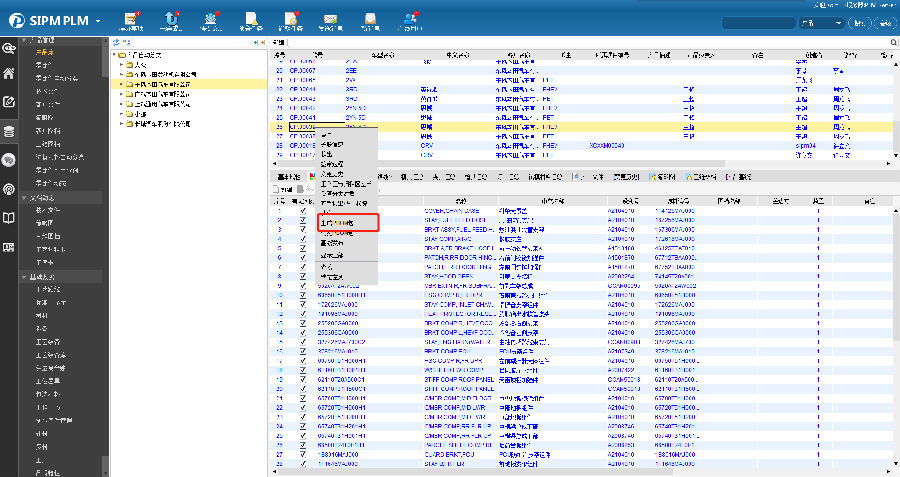Select the database stack icon in left sidebar
This screenshot has height=477, width=900.
9,131
